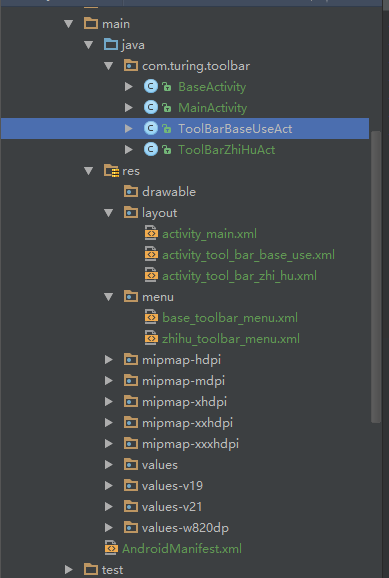Viewport: 389px width, 578px height.
Task: Click the values folder icon
Action: pyautogui.click(x=131, y=465)
